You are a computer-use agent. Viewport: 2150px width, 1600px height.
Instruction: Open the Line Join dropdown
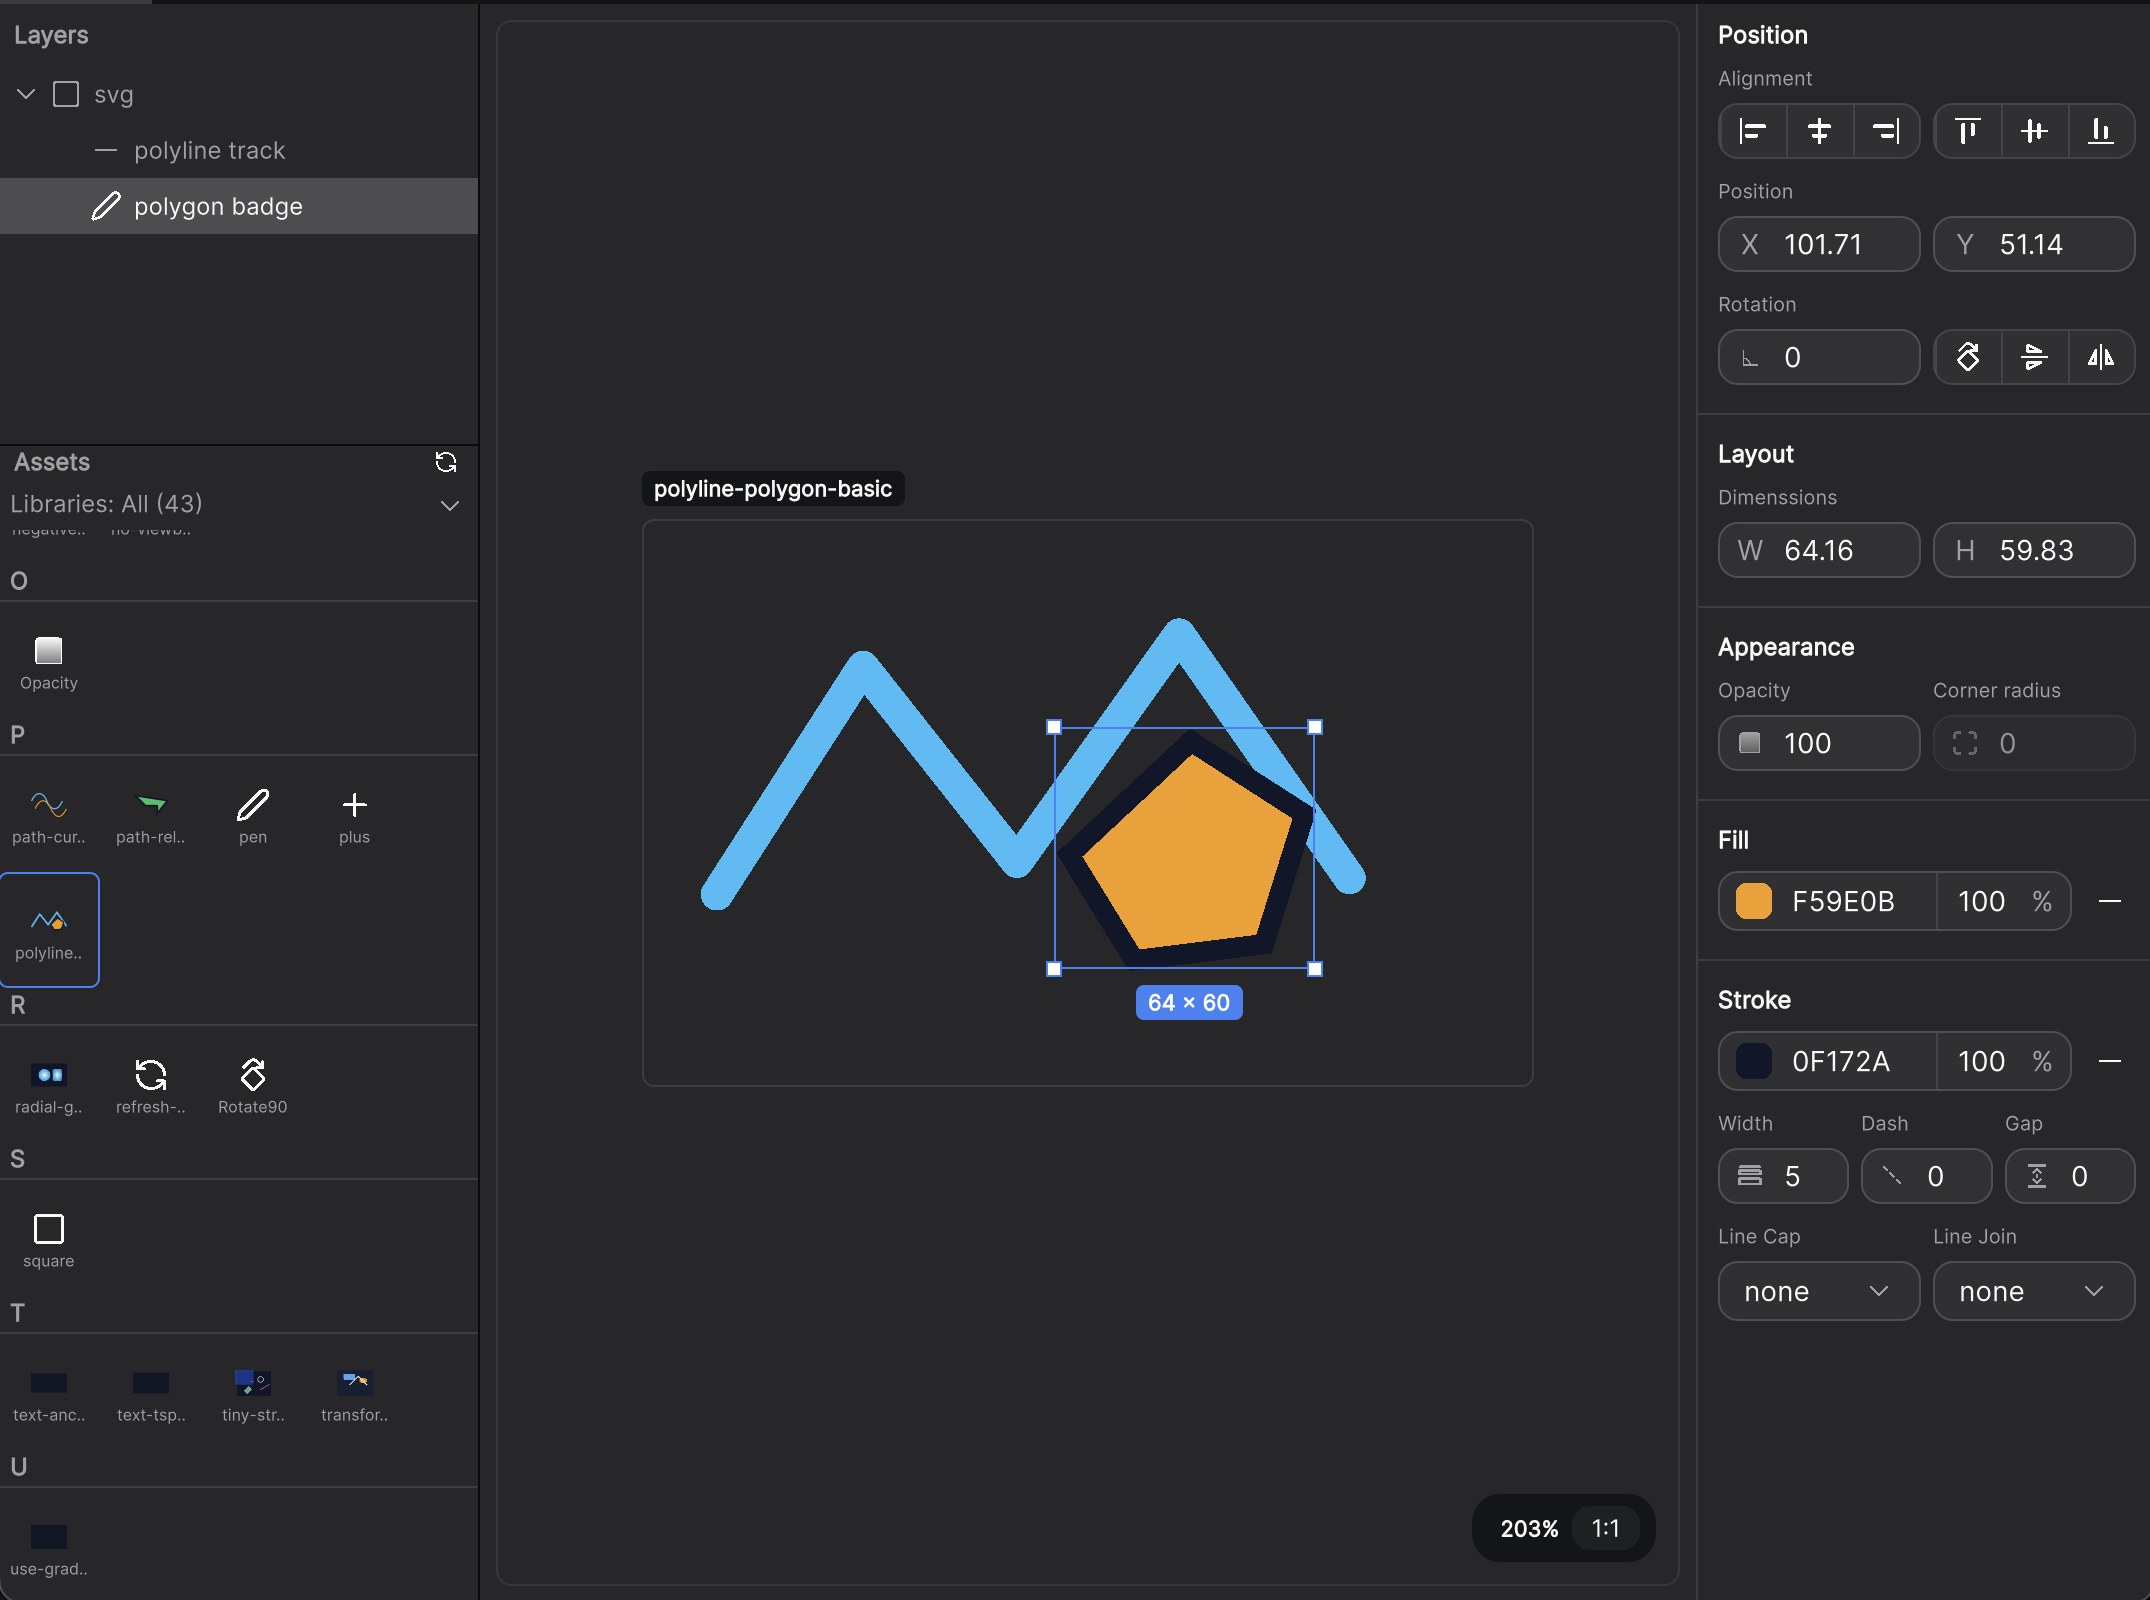pyautogui.click(x=2033, y=1291)
